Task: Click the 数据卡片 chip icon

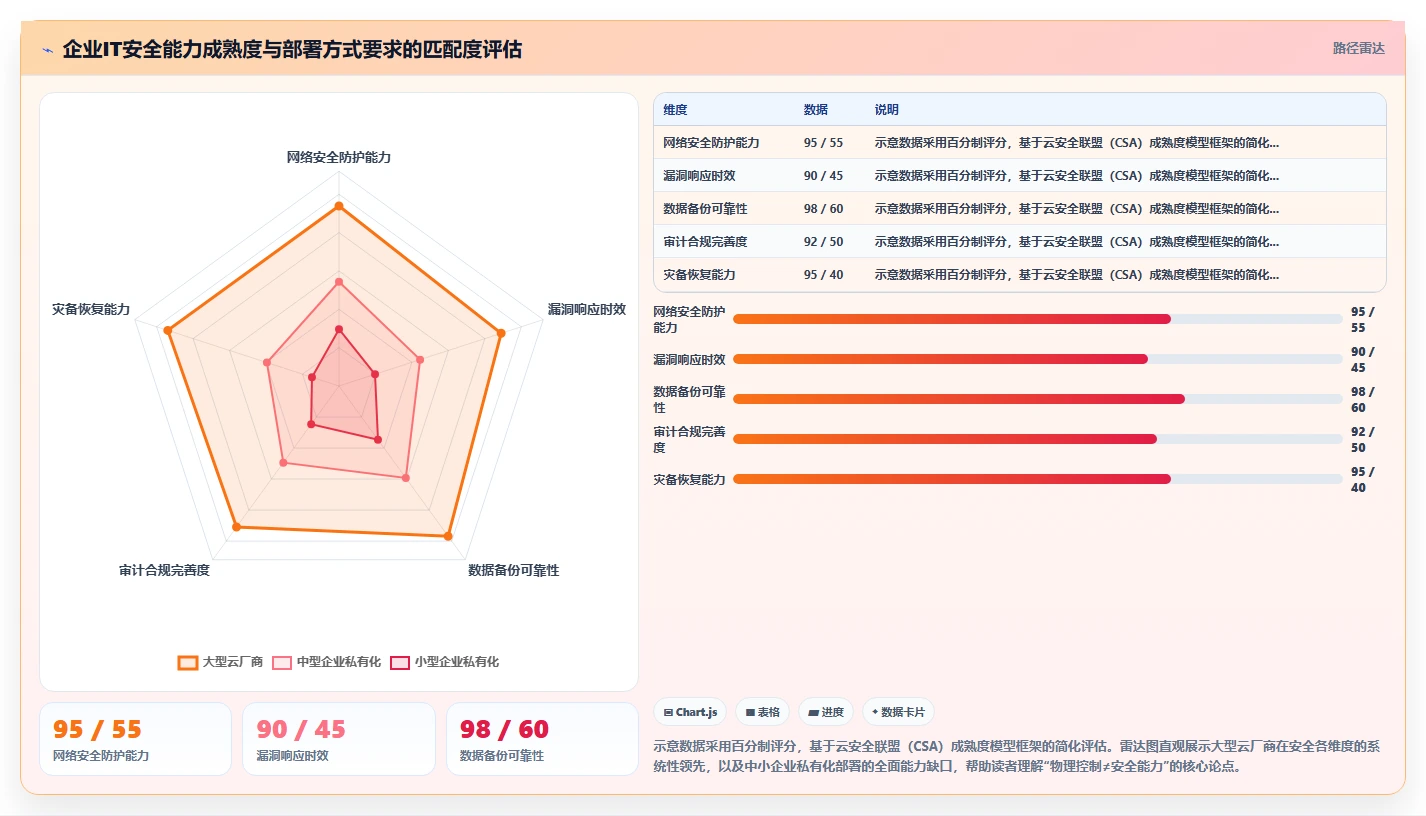Action: point(875,713)
